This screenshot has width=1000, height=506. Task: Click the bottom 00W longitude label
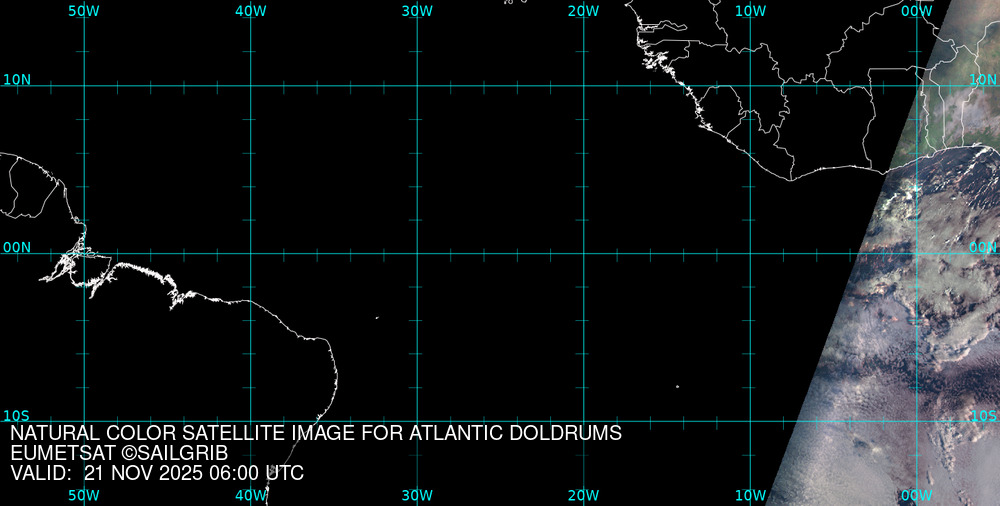(x=917, y=495)
